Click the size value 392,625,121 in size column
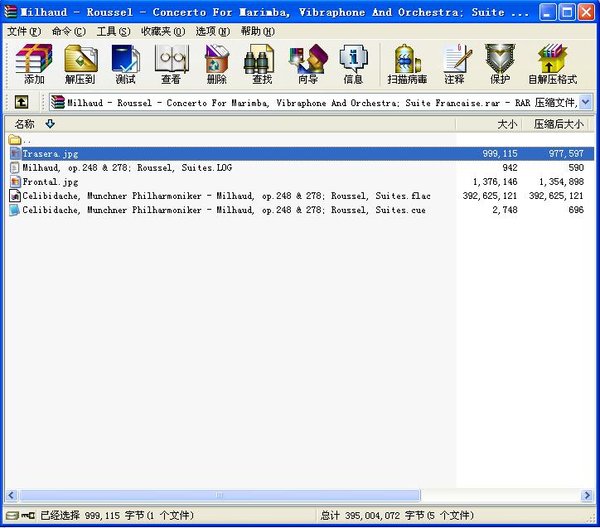Viewport: 600px width, 528px height. pos(490,196)
